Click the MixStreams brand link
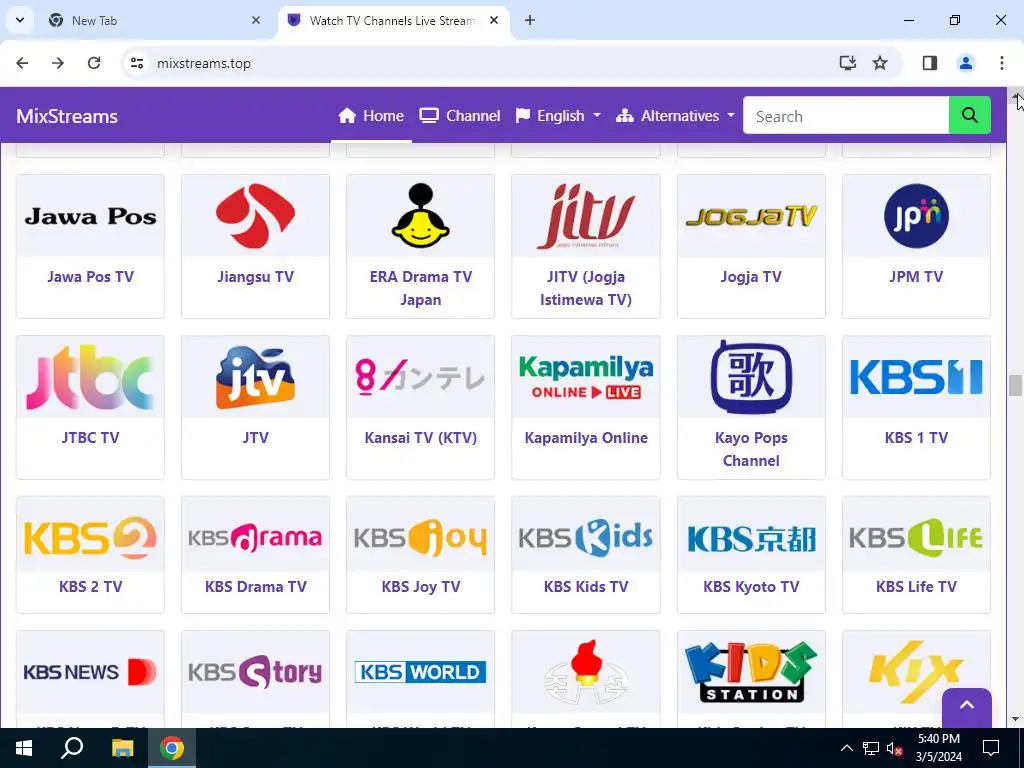1024x768 pixels. [x=67, y=116]
